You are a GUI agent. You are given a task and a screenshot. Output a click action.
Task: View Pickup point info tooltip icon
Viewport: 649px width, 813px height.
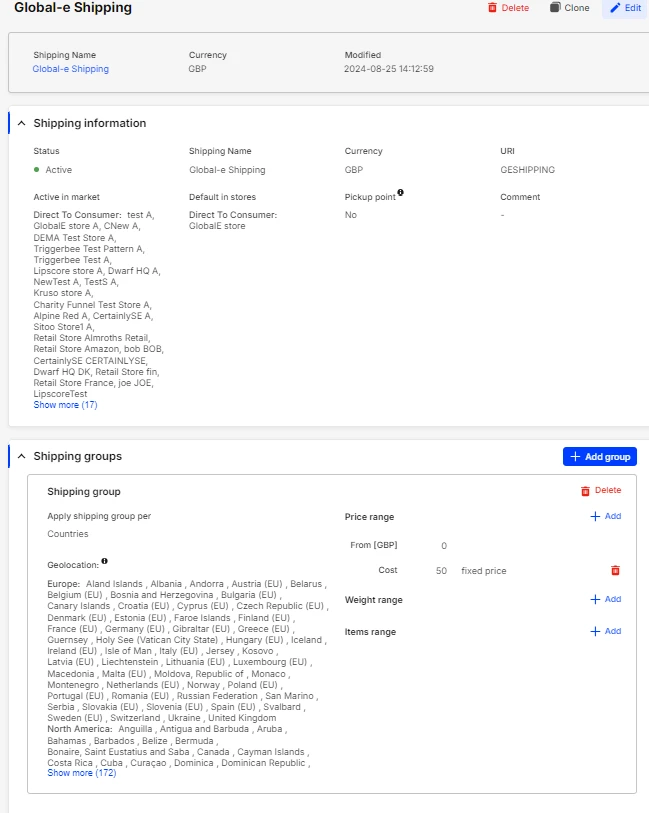[x=400, y=192]
